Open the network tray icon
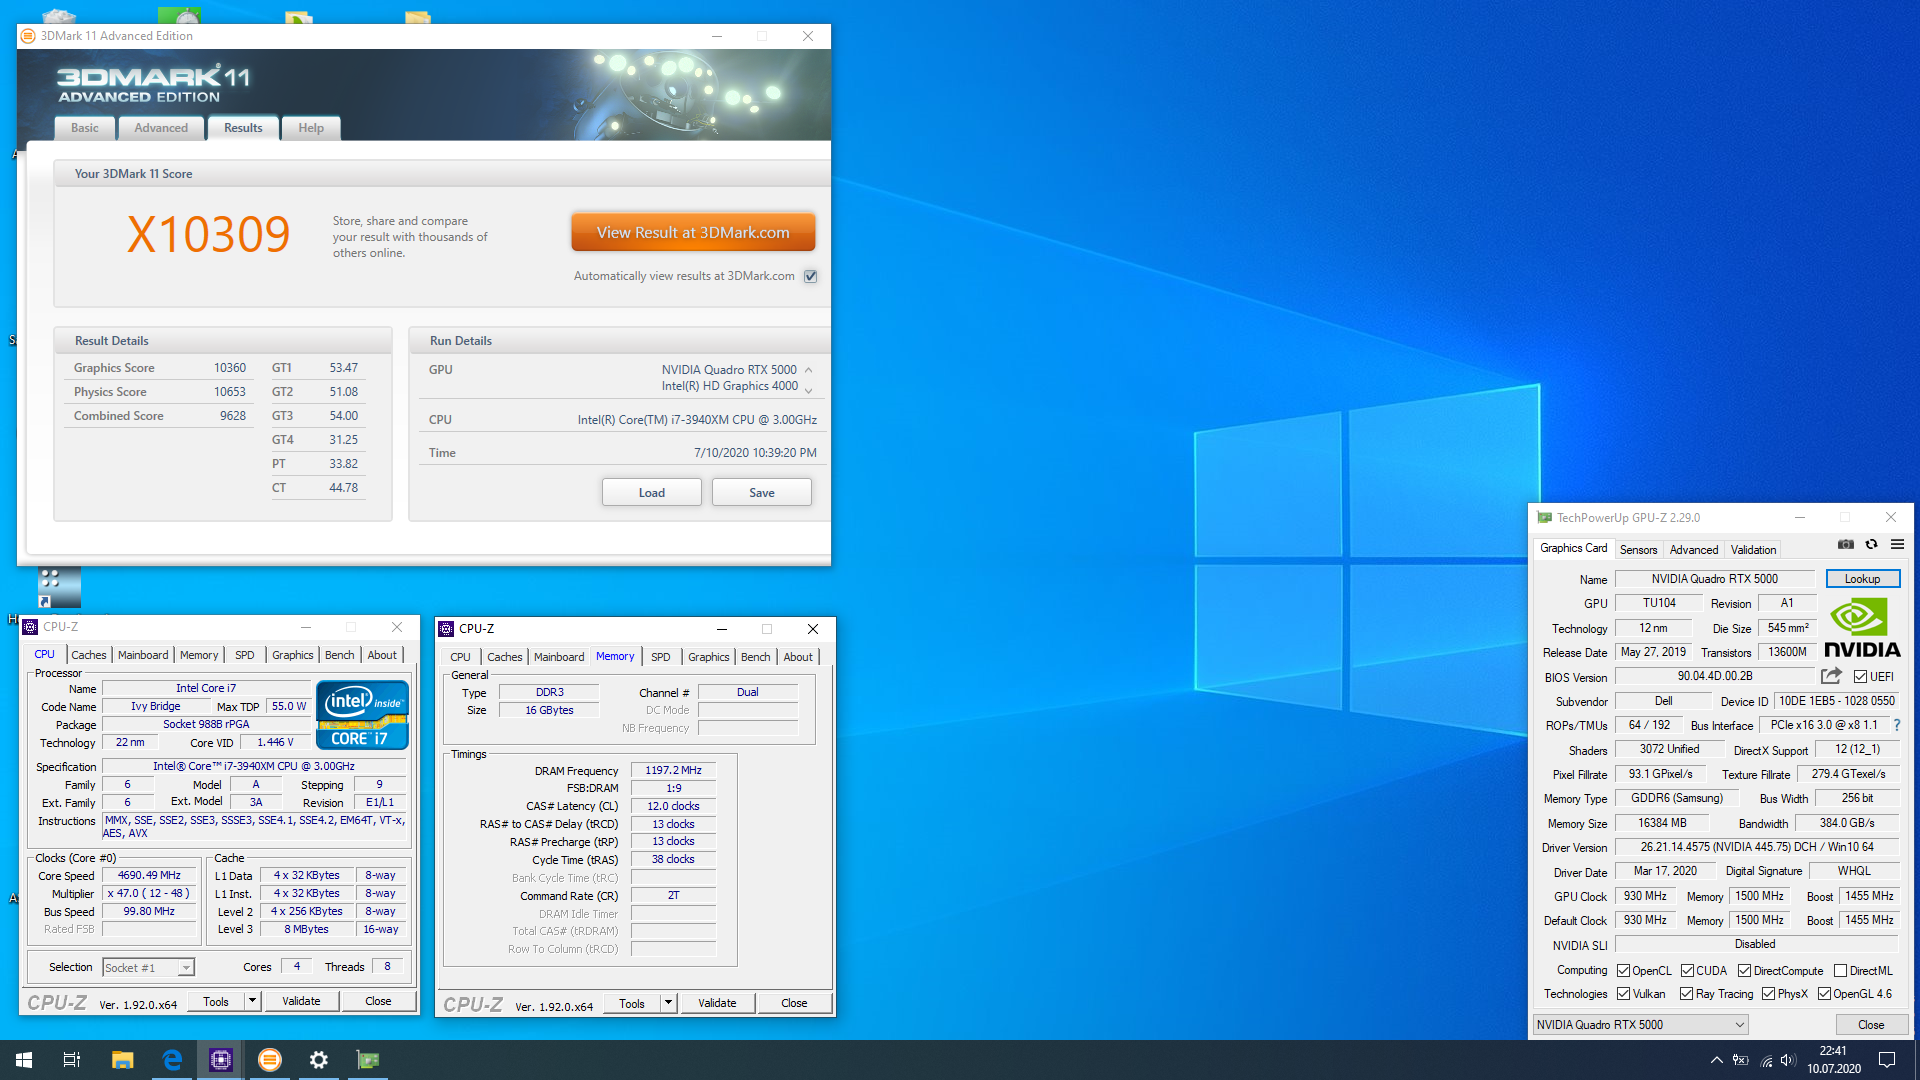 1766,1060
